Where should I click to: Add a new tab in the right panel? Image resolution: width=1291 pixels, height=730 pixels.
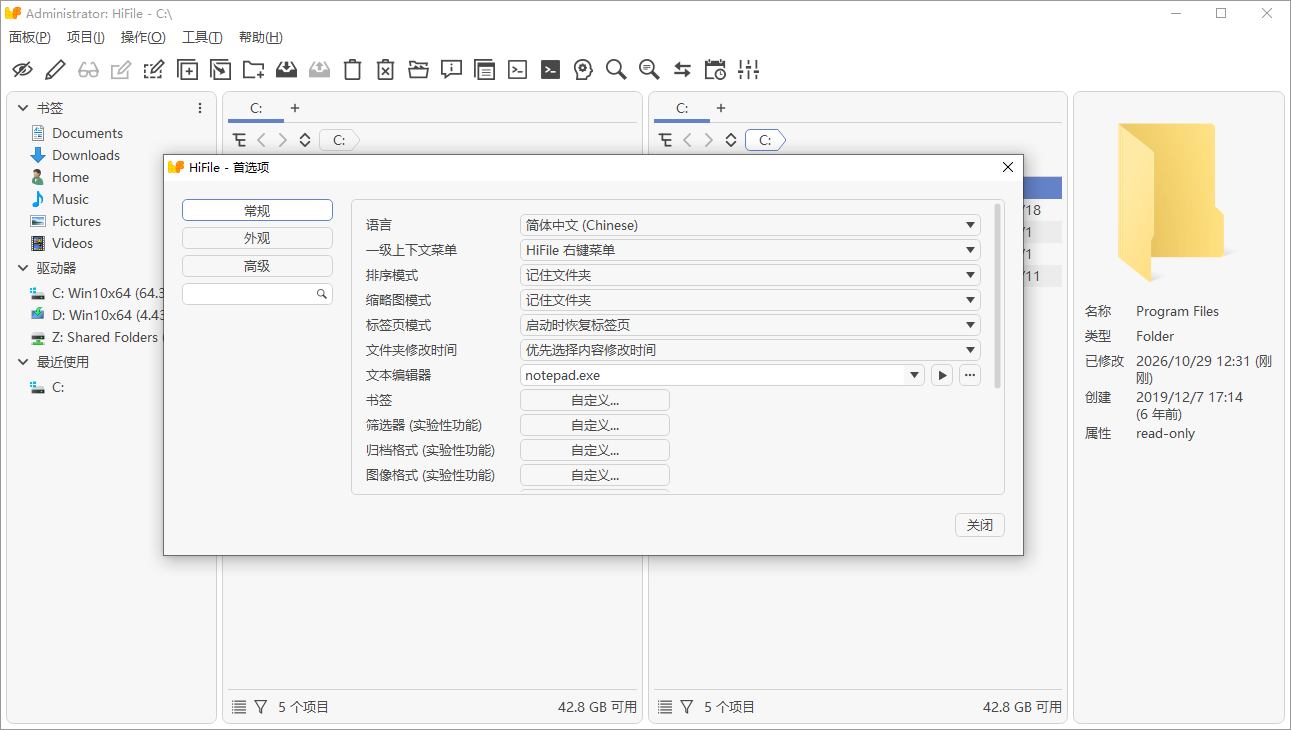click(721, 108)
